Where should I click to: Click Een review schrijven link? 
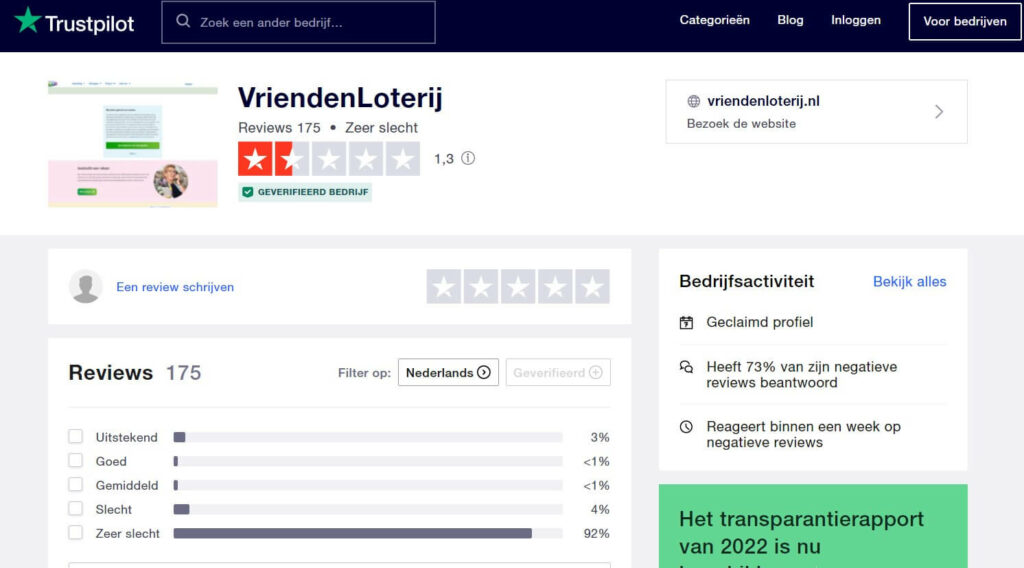pyautogui.click(x=175, y=287)
